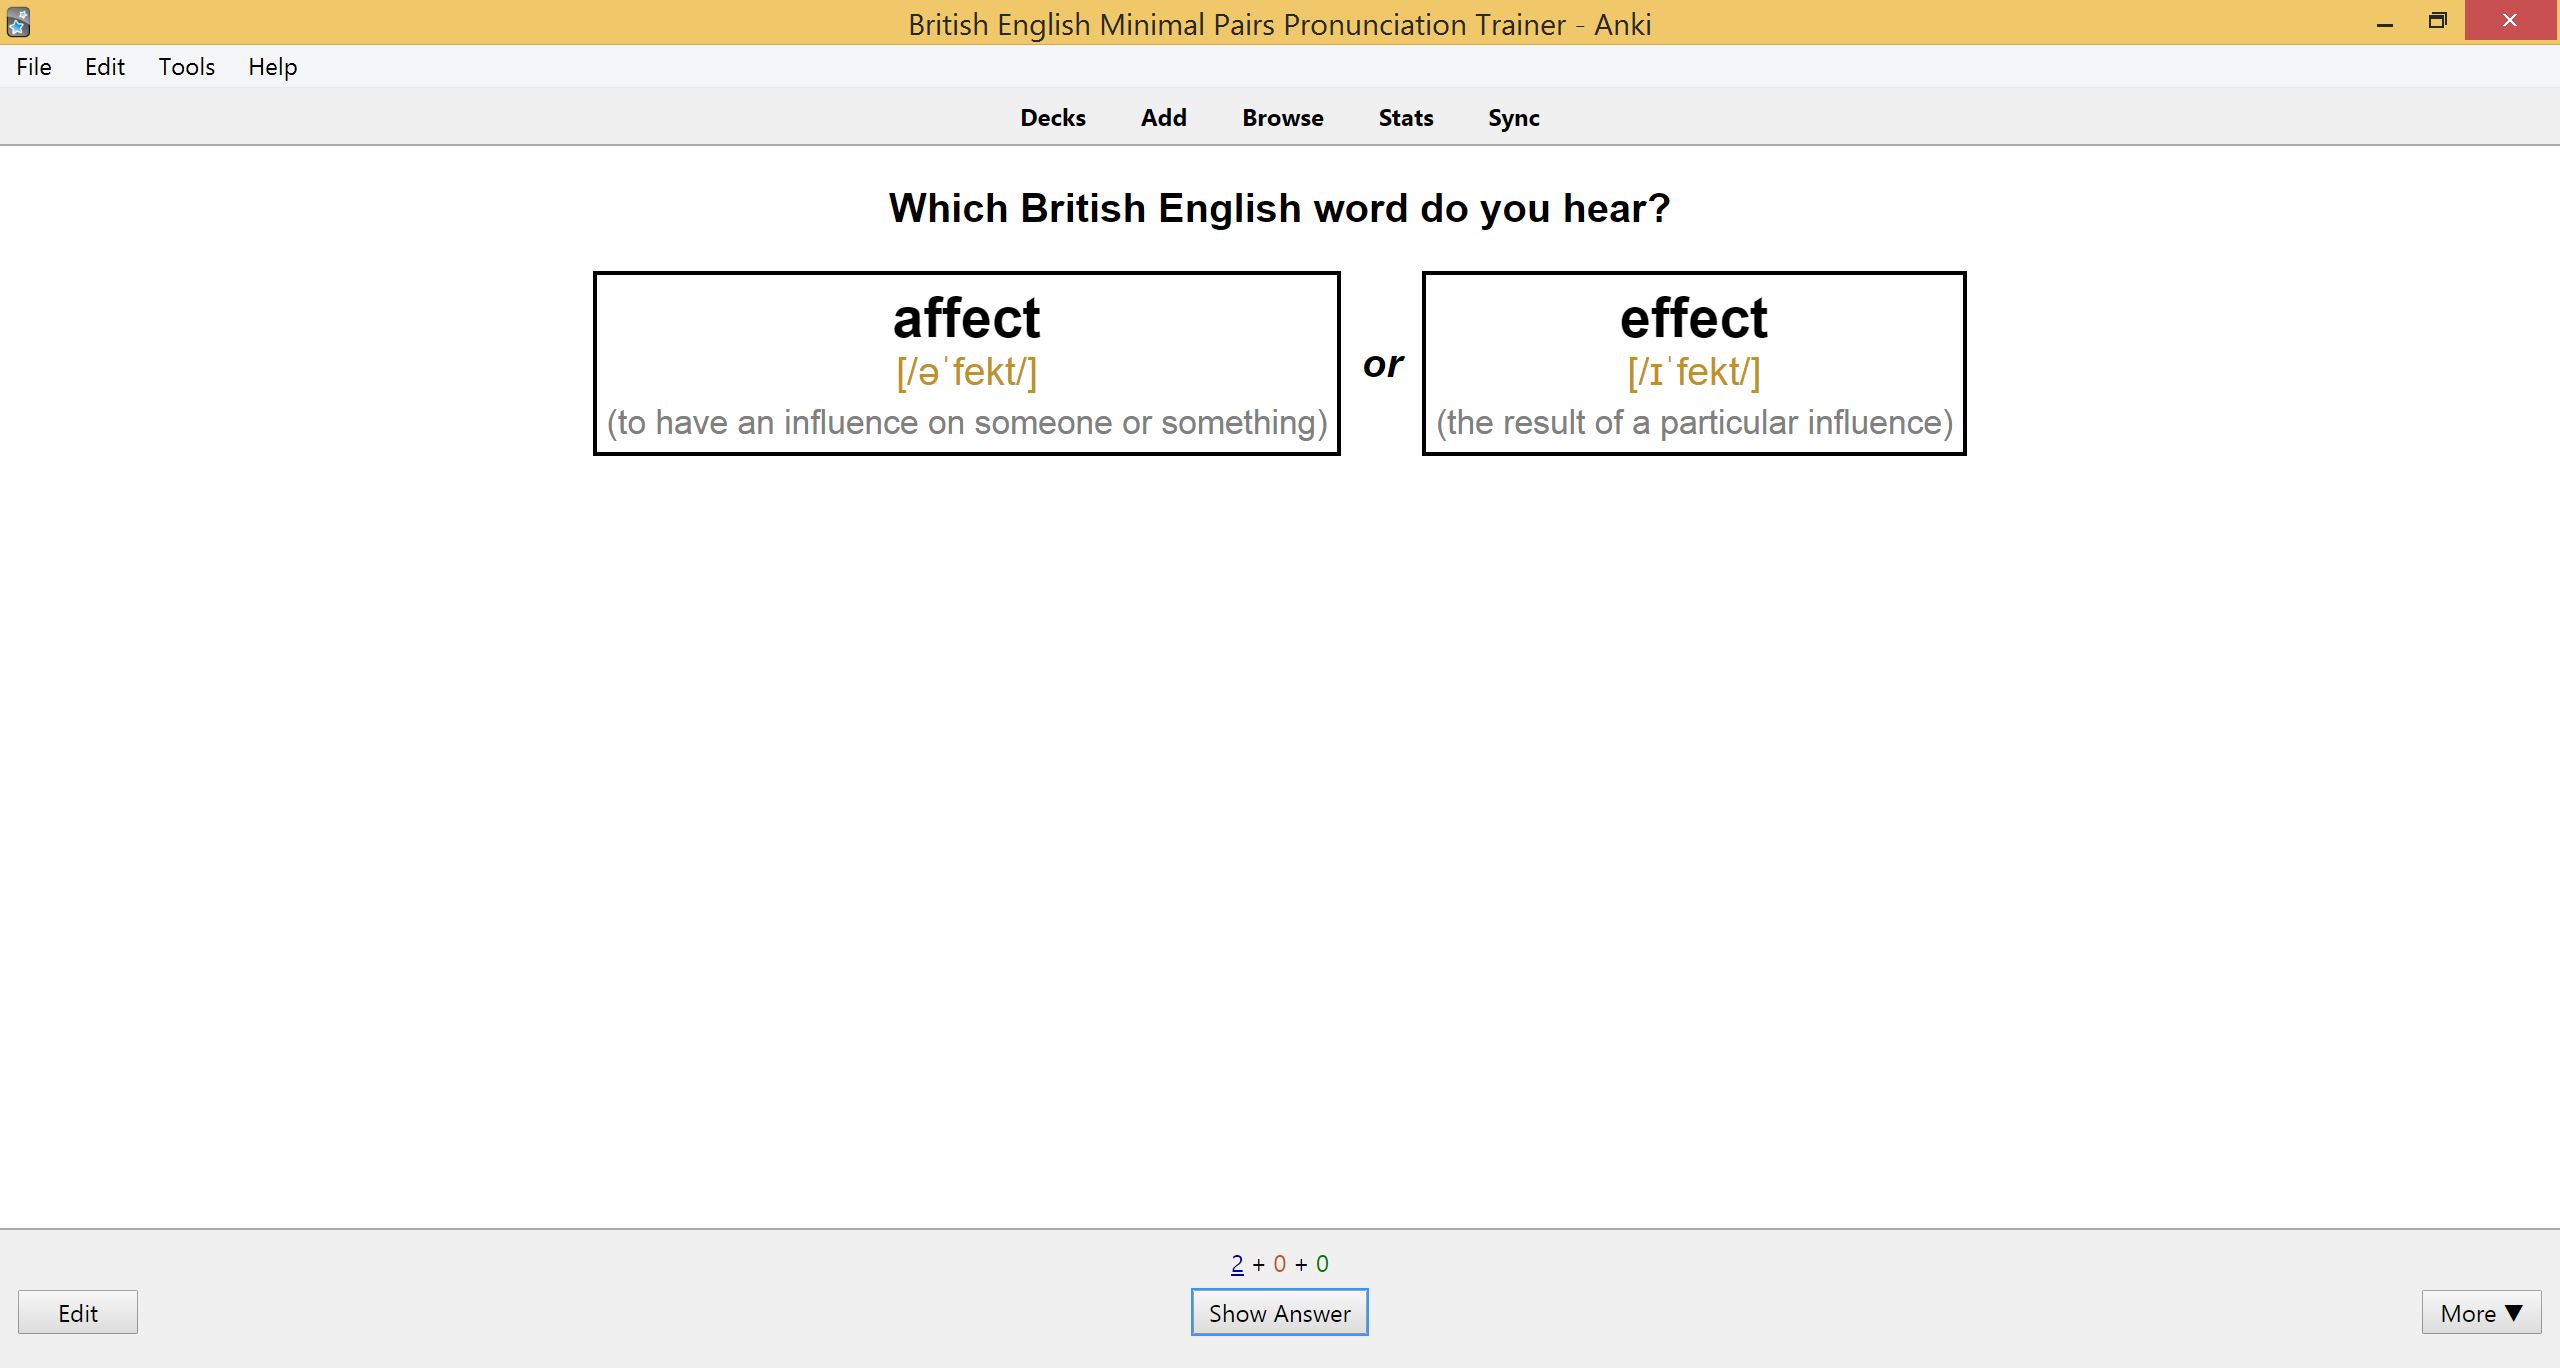Open the Help menu

click(272, 67)
